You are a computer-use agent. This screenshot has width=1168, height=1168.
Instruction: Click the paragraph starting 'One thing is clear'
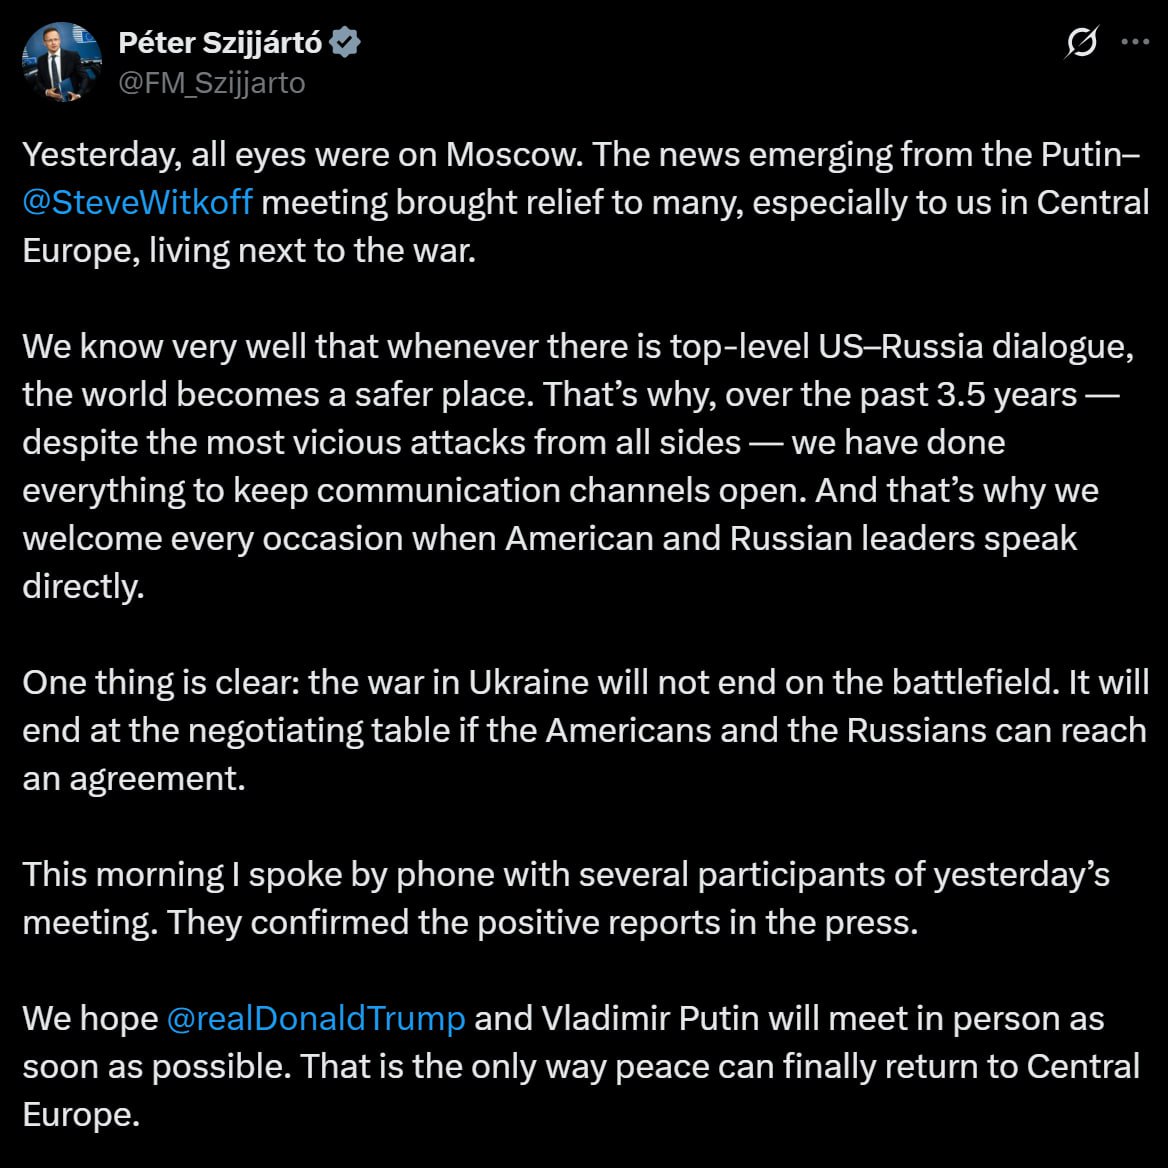coord(585,731)
